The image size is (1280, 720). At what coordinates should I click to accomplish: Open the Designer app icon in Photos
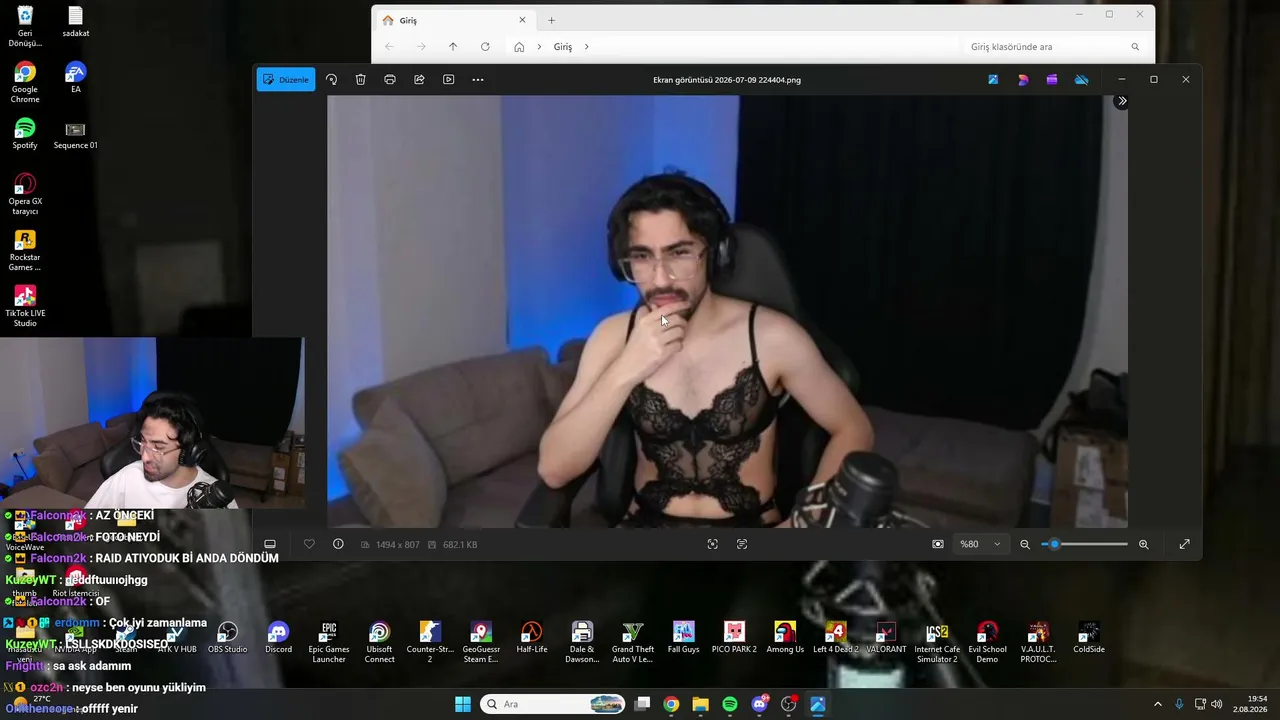click(1022, 80)
